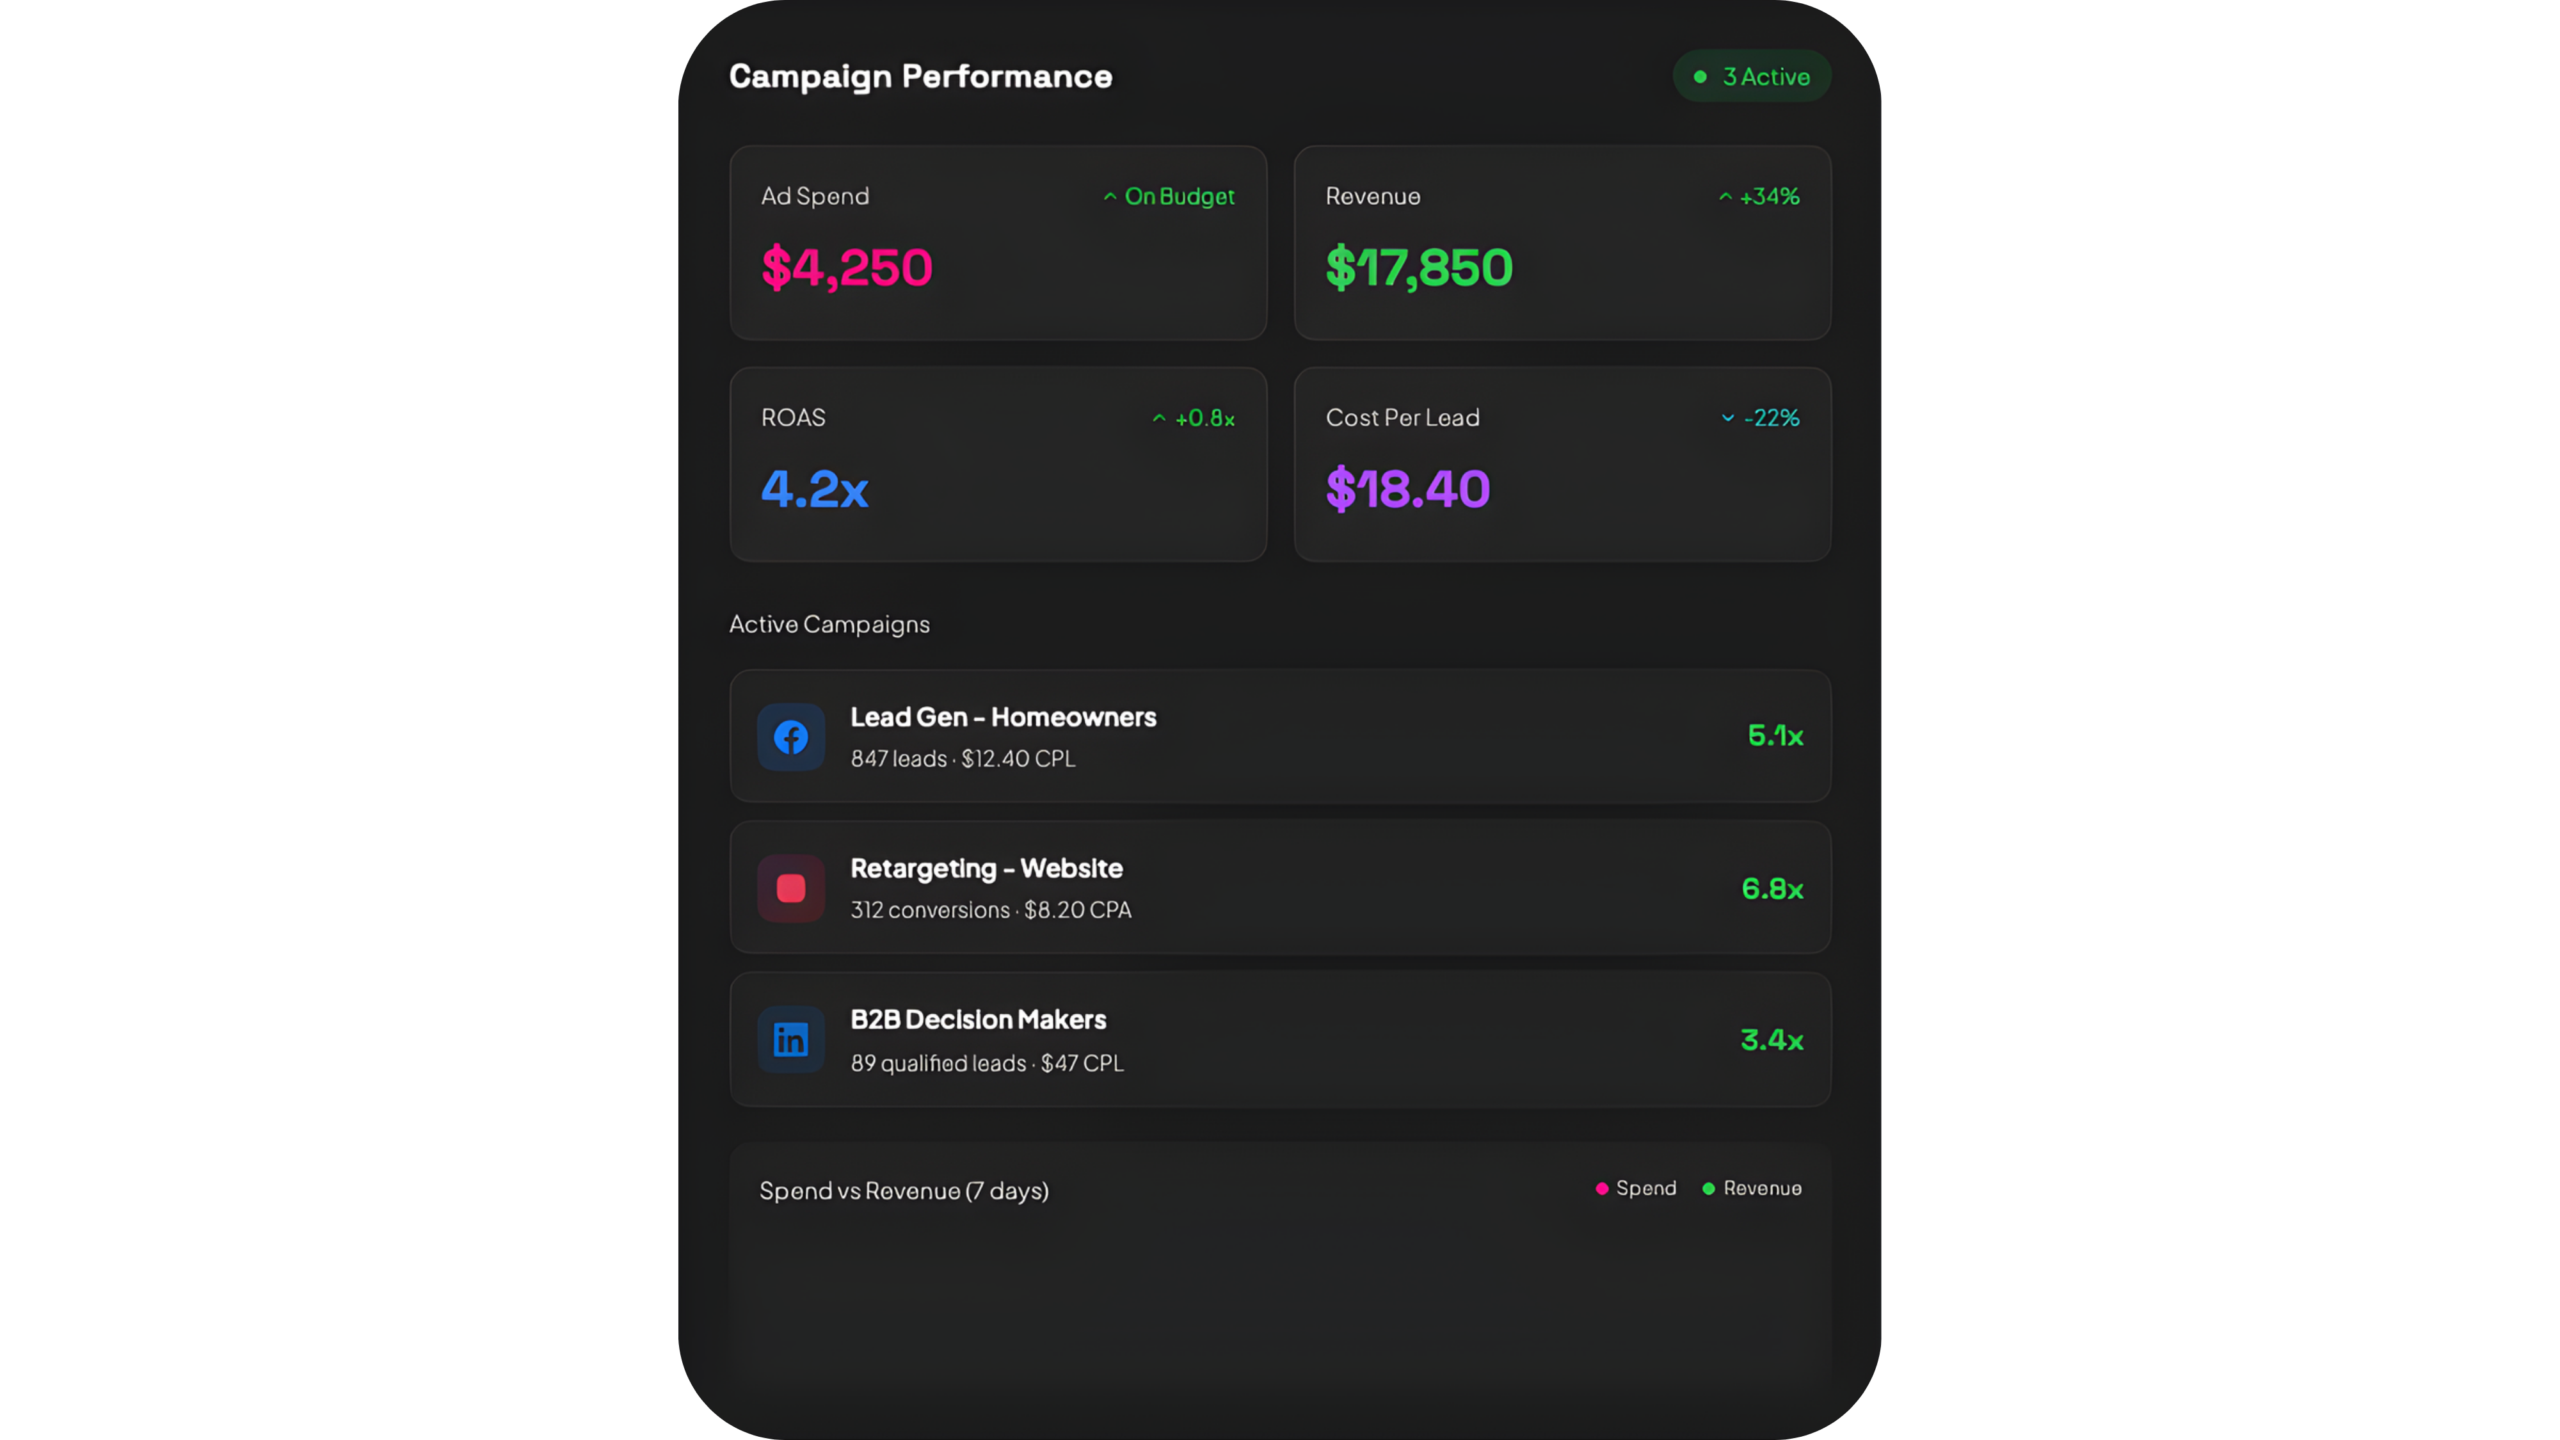Click the LinkedIn icon for B2B campaign
This screenshot has height=1440, width=2560.
click(790, 1040)
